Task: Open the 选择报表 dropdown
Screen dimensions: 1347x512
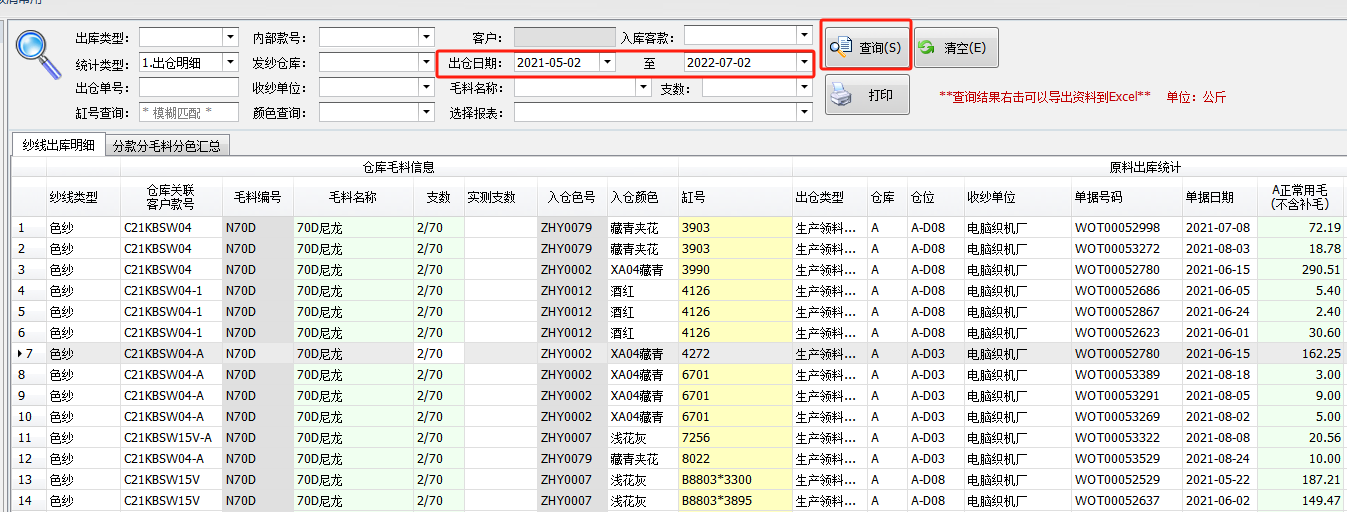Action: click(x=805, y=113)
